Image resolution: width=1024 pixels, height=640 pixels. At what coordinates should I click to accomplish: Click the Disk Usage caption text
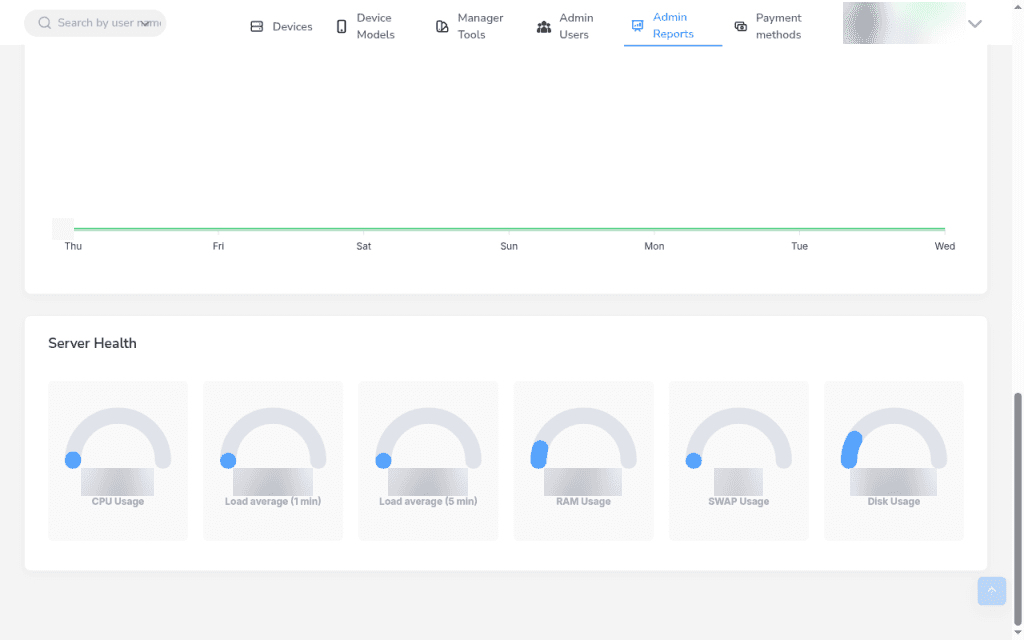(x=893, y=502)
